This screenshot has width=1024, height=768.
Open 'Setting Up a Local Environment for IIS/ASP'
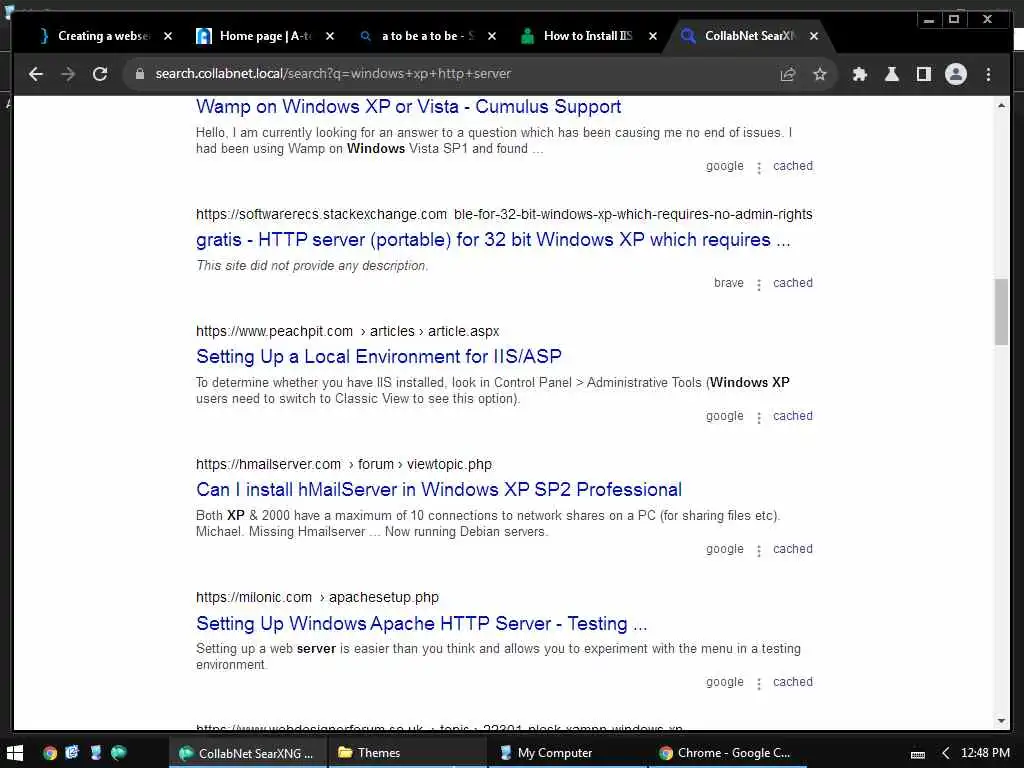[379, 357]
